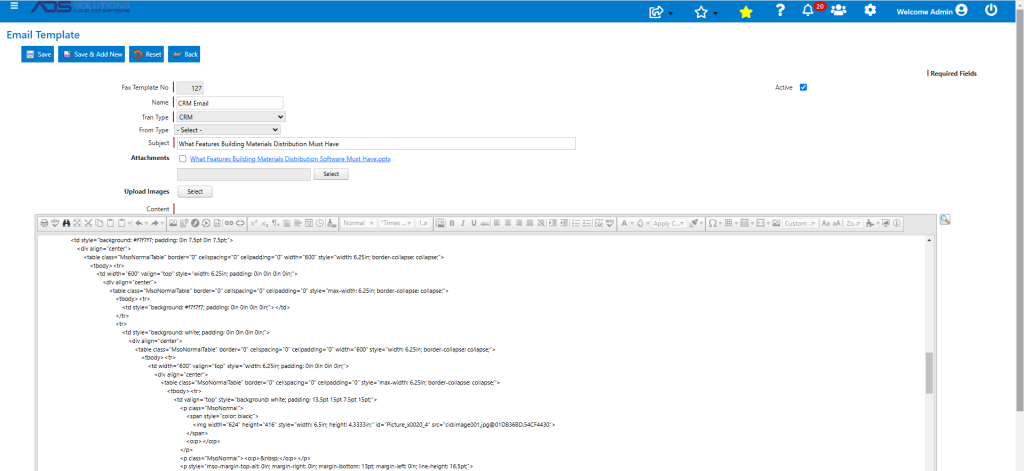Viewport: 1024px width, 471px height.
Task: Open the Zoom dropdown in editor toolbar
Action: point(852,223)
